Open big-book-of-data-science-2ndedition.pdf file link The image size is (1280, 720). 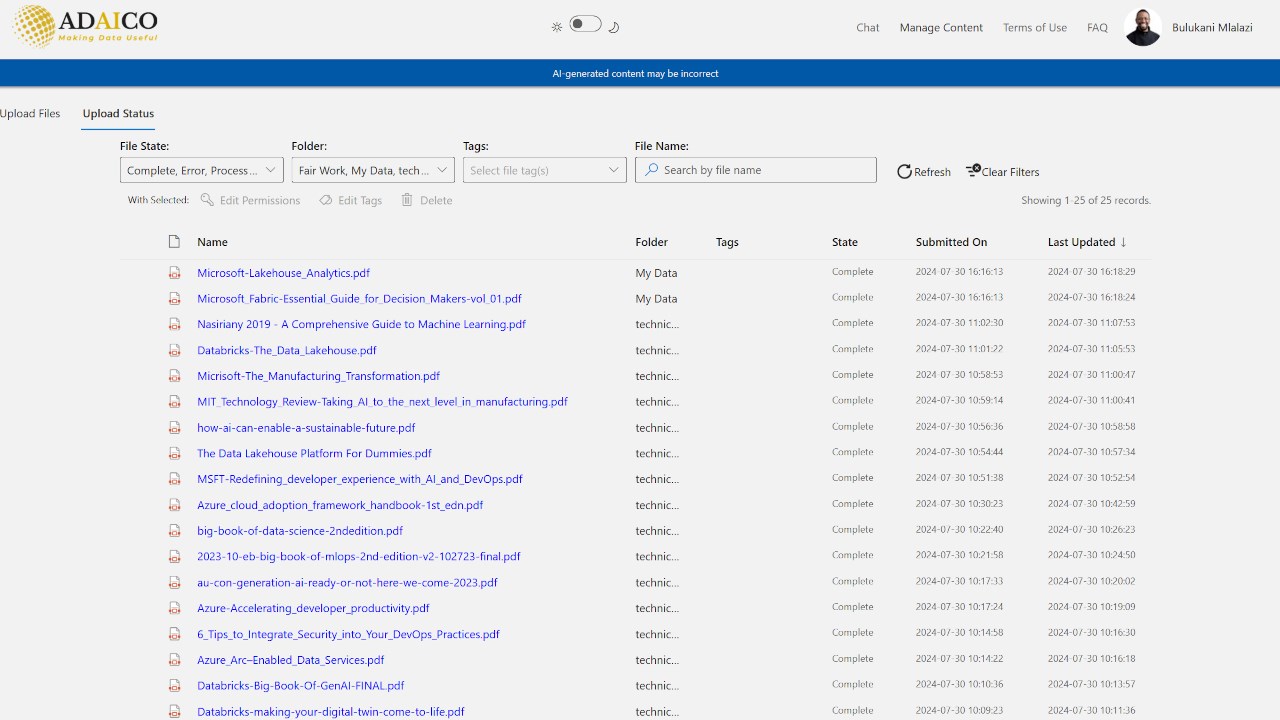coord(300,531)
